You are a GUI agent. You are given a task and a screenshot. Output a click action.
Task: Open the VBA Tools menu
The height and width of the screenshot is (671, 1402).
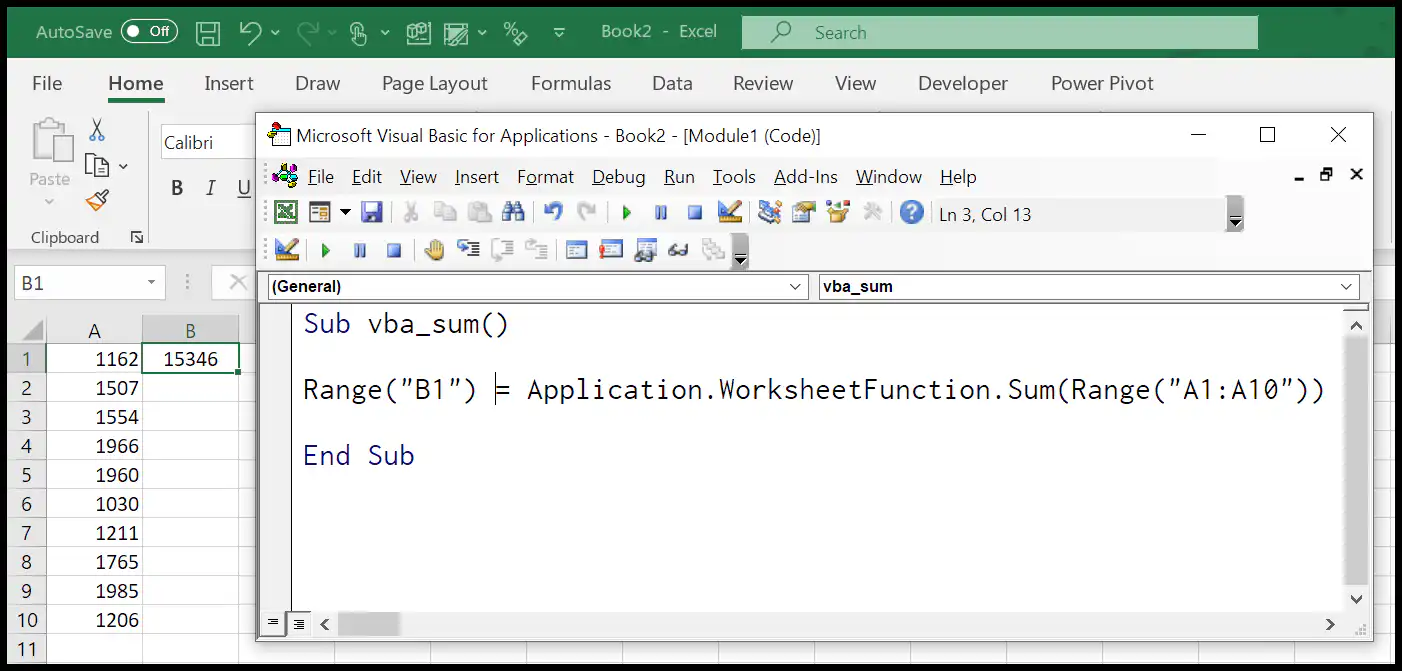click(734, 177)
